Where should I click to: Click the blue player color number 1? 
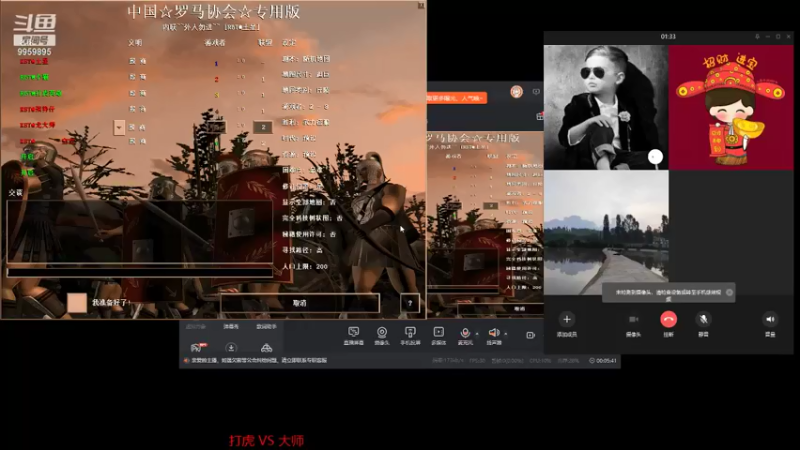pos(216,64)
